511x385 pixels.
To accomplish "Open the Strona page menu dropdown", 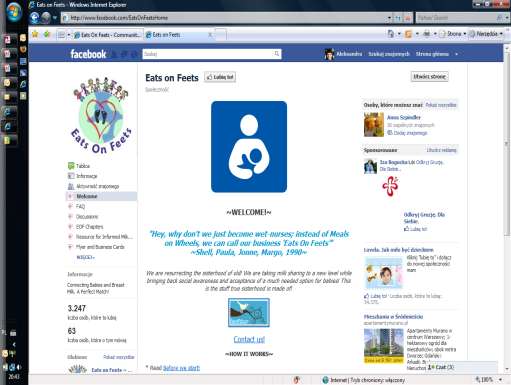I will [x=454, y=34].
